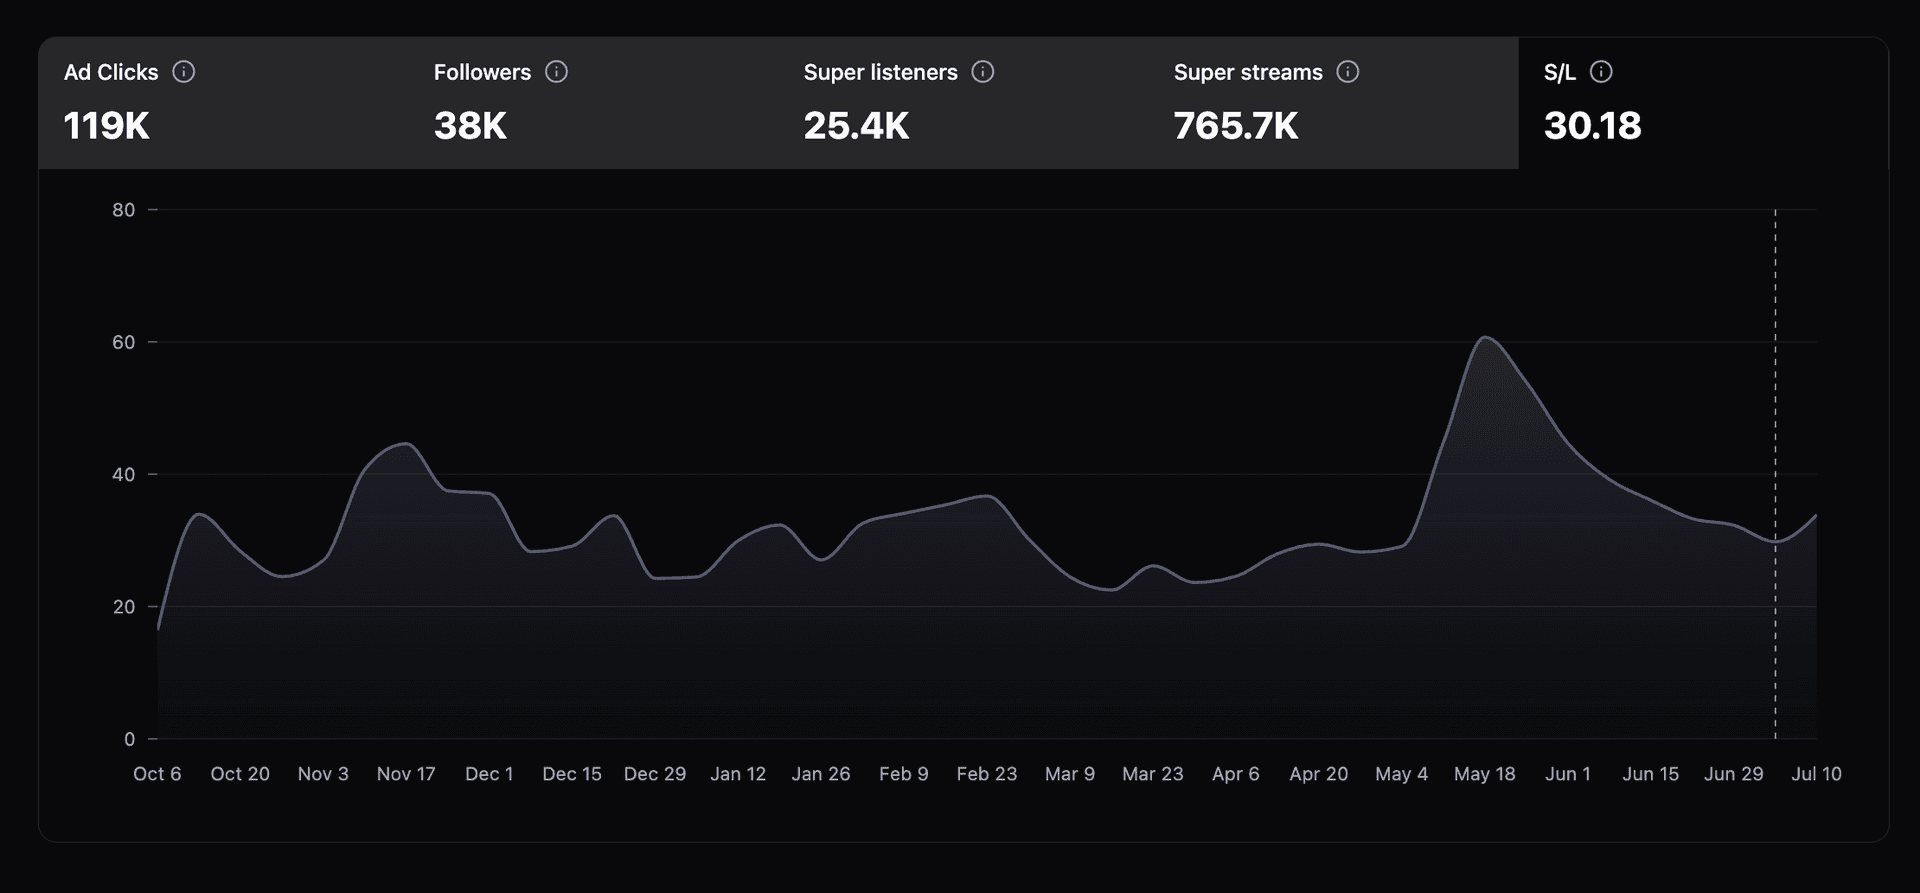Click the 40 y-axis label
This screenshot has width=1920, height=893.
point(124,475)
